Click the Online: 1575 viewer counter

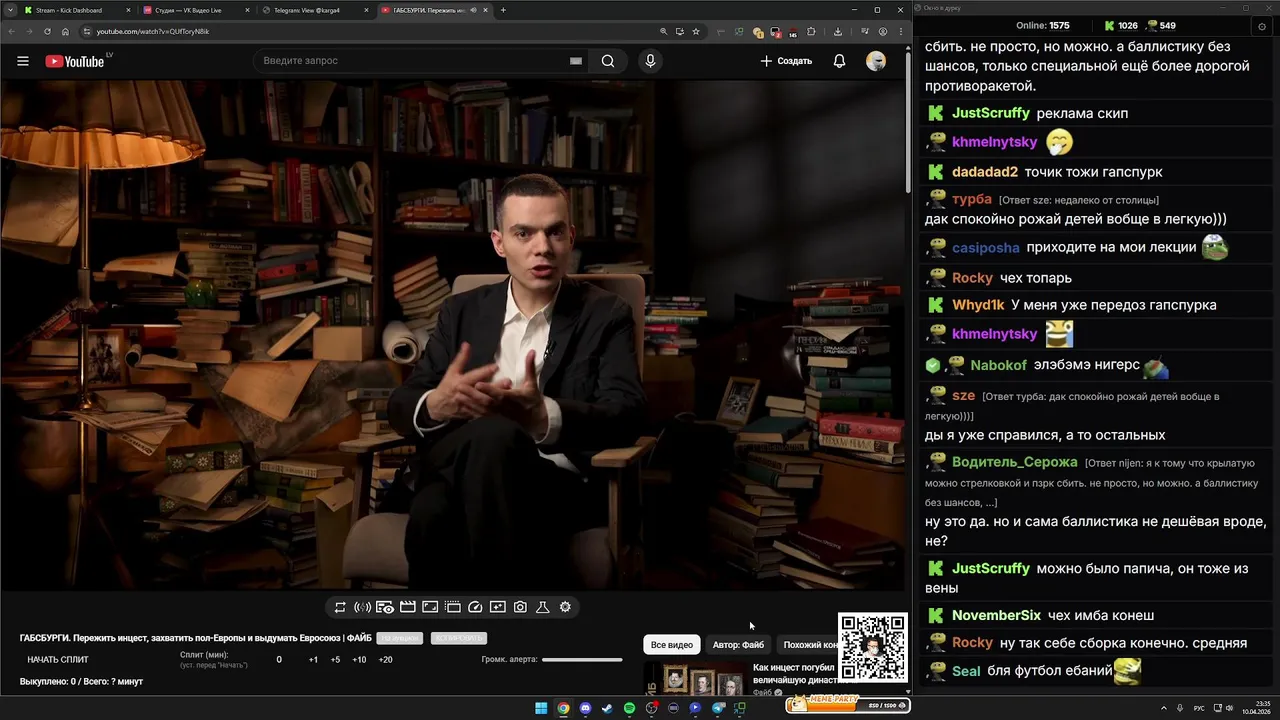click(1043, 26)
